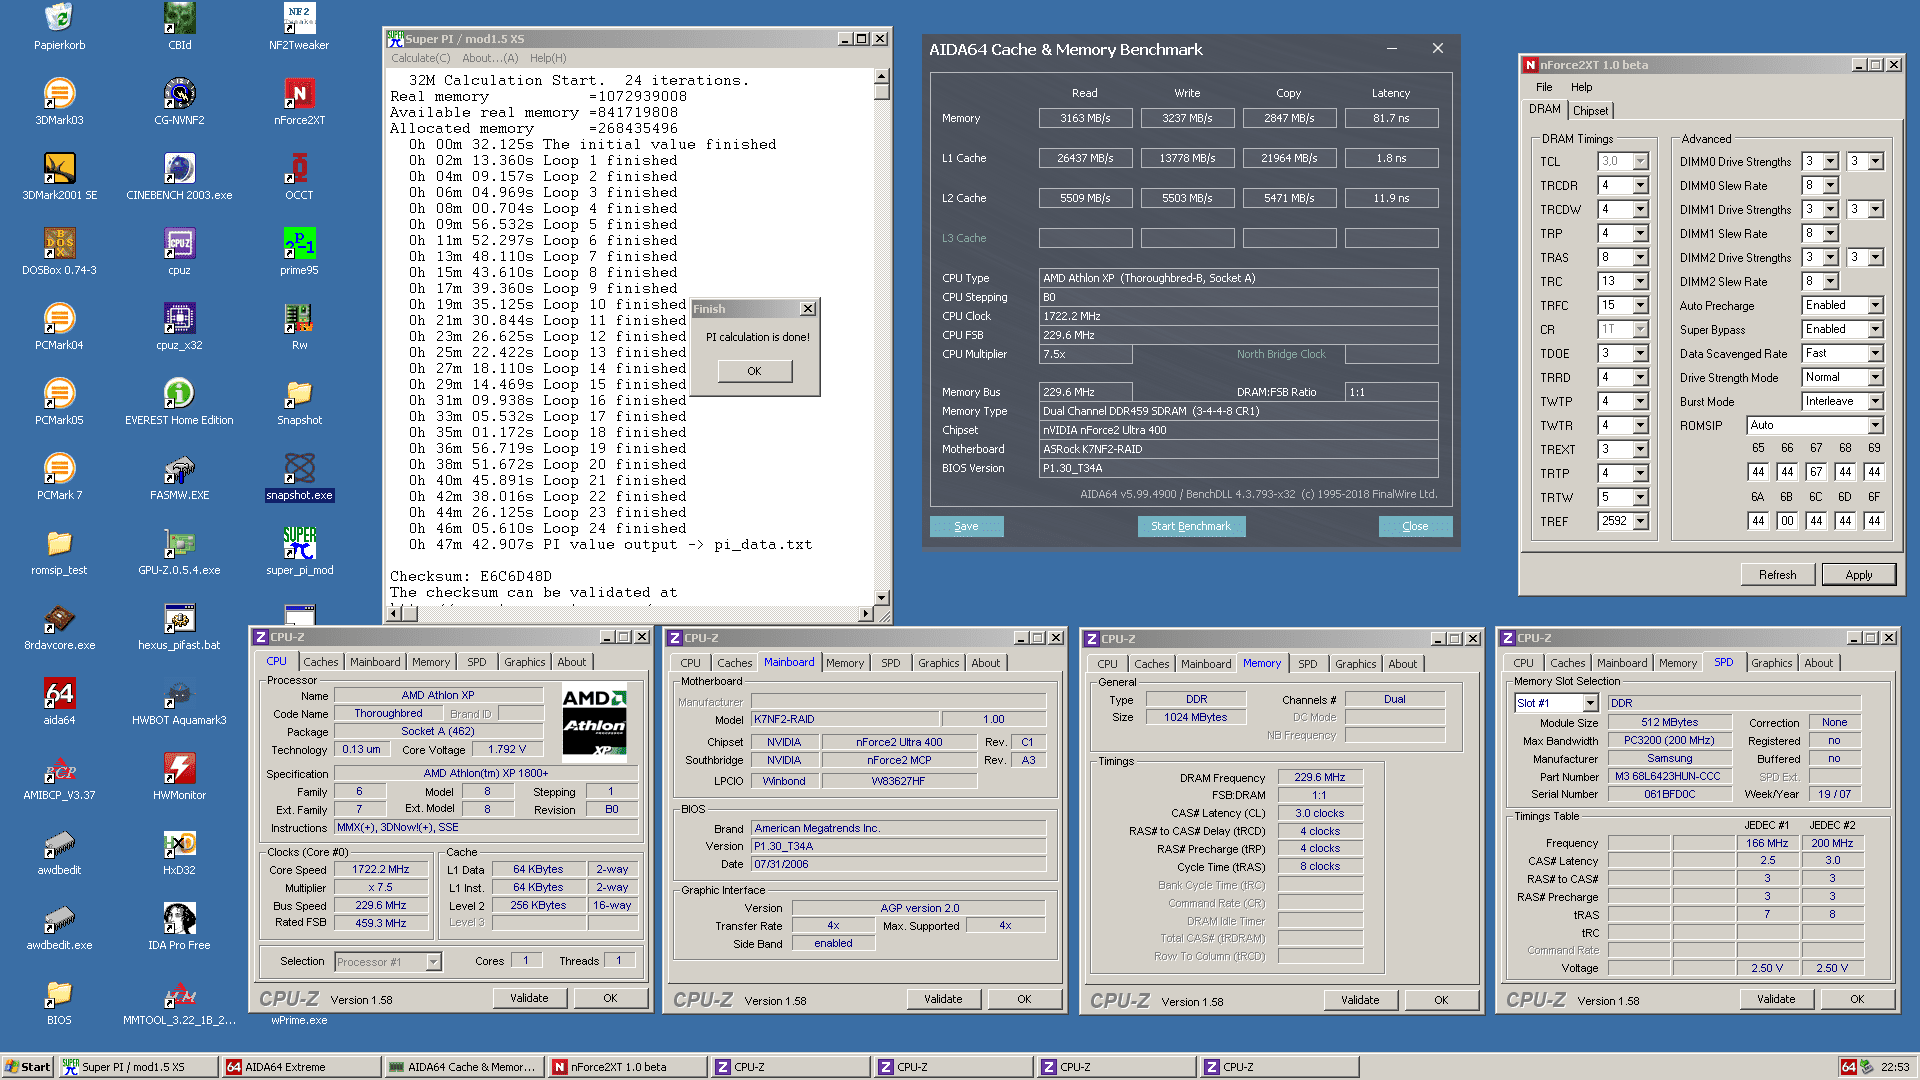The width and height of the screenshot is (1920, 1080).
Task: Launch the OCCT desktop icon
Action: tap(299, 177)
